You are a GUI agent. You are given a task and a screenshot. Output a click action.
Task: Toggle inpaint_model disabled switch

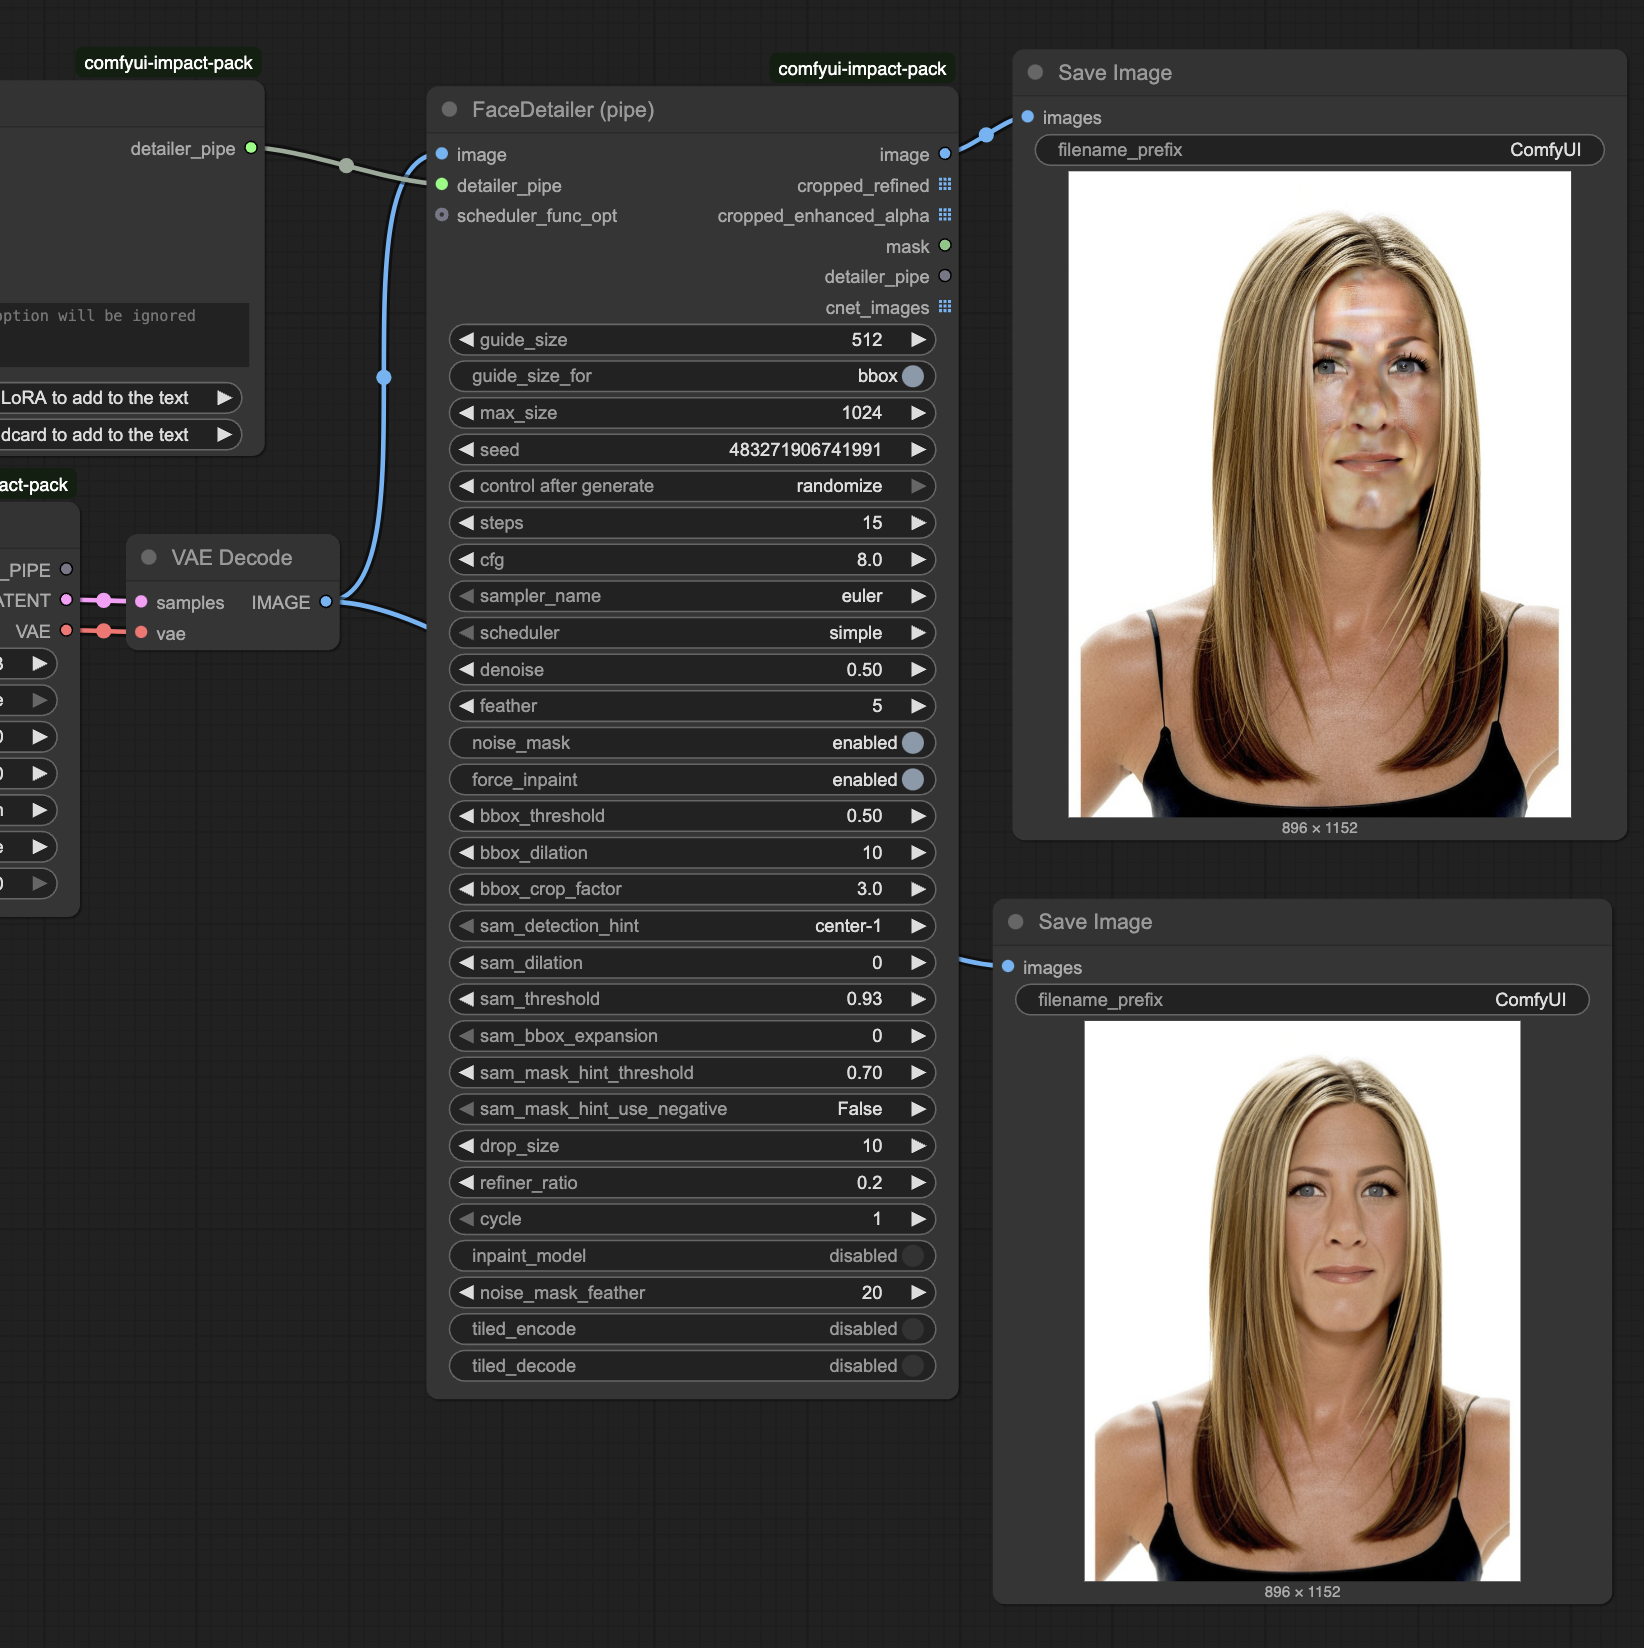(x=913, y=1256)
